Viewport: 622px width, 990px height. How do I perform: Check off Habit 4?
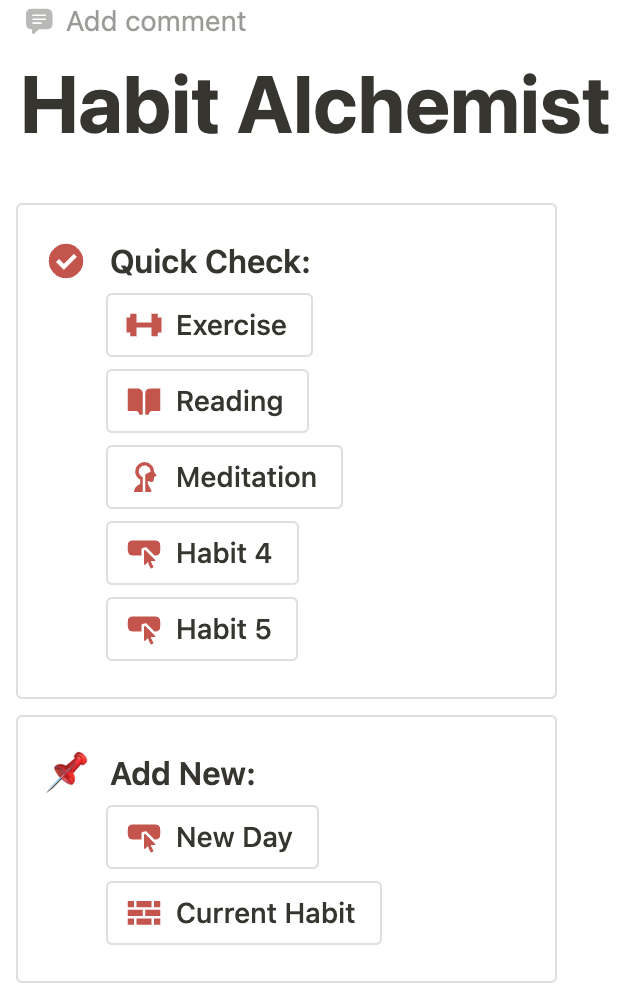203,553
